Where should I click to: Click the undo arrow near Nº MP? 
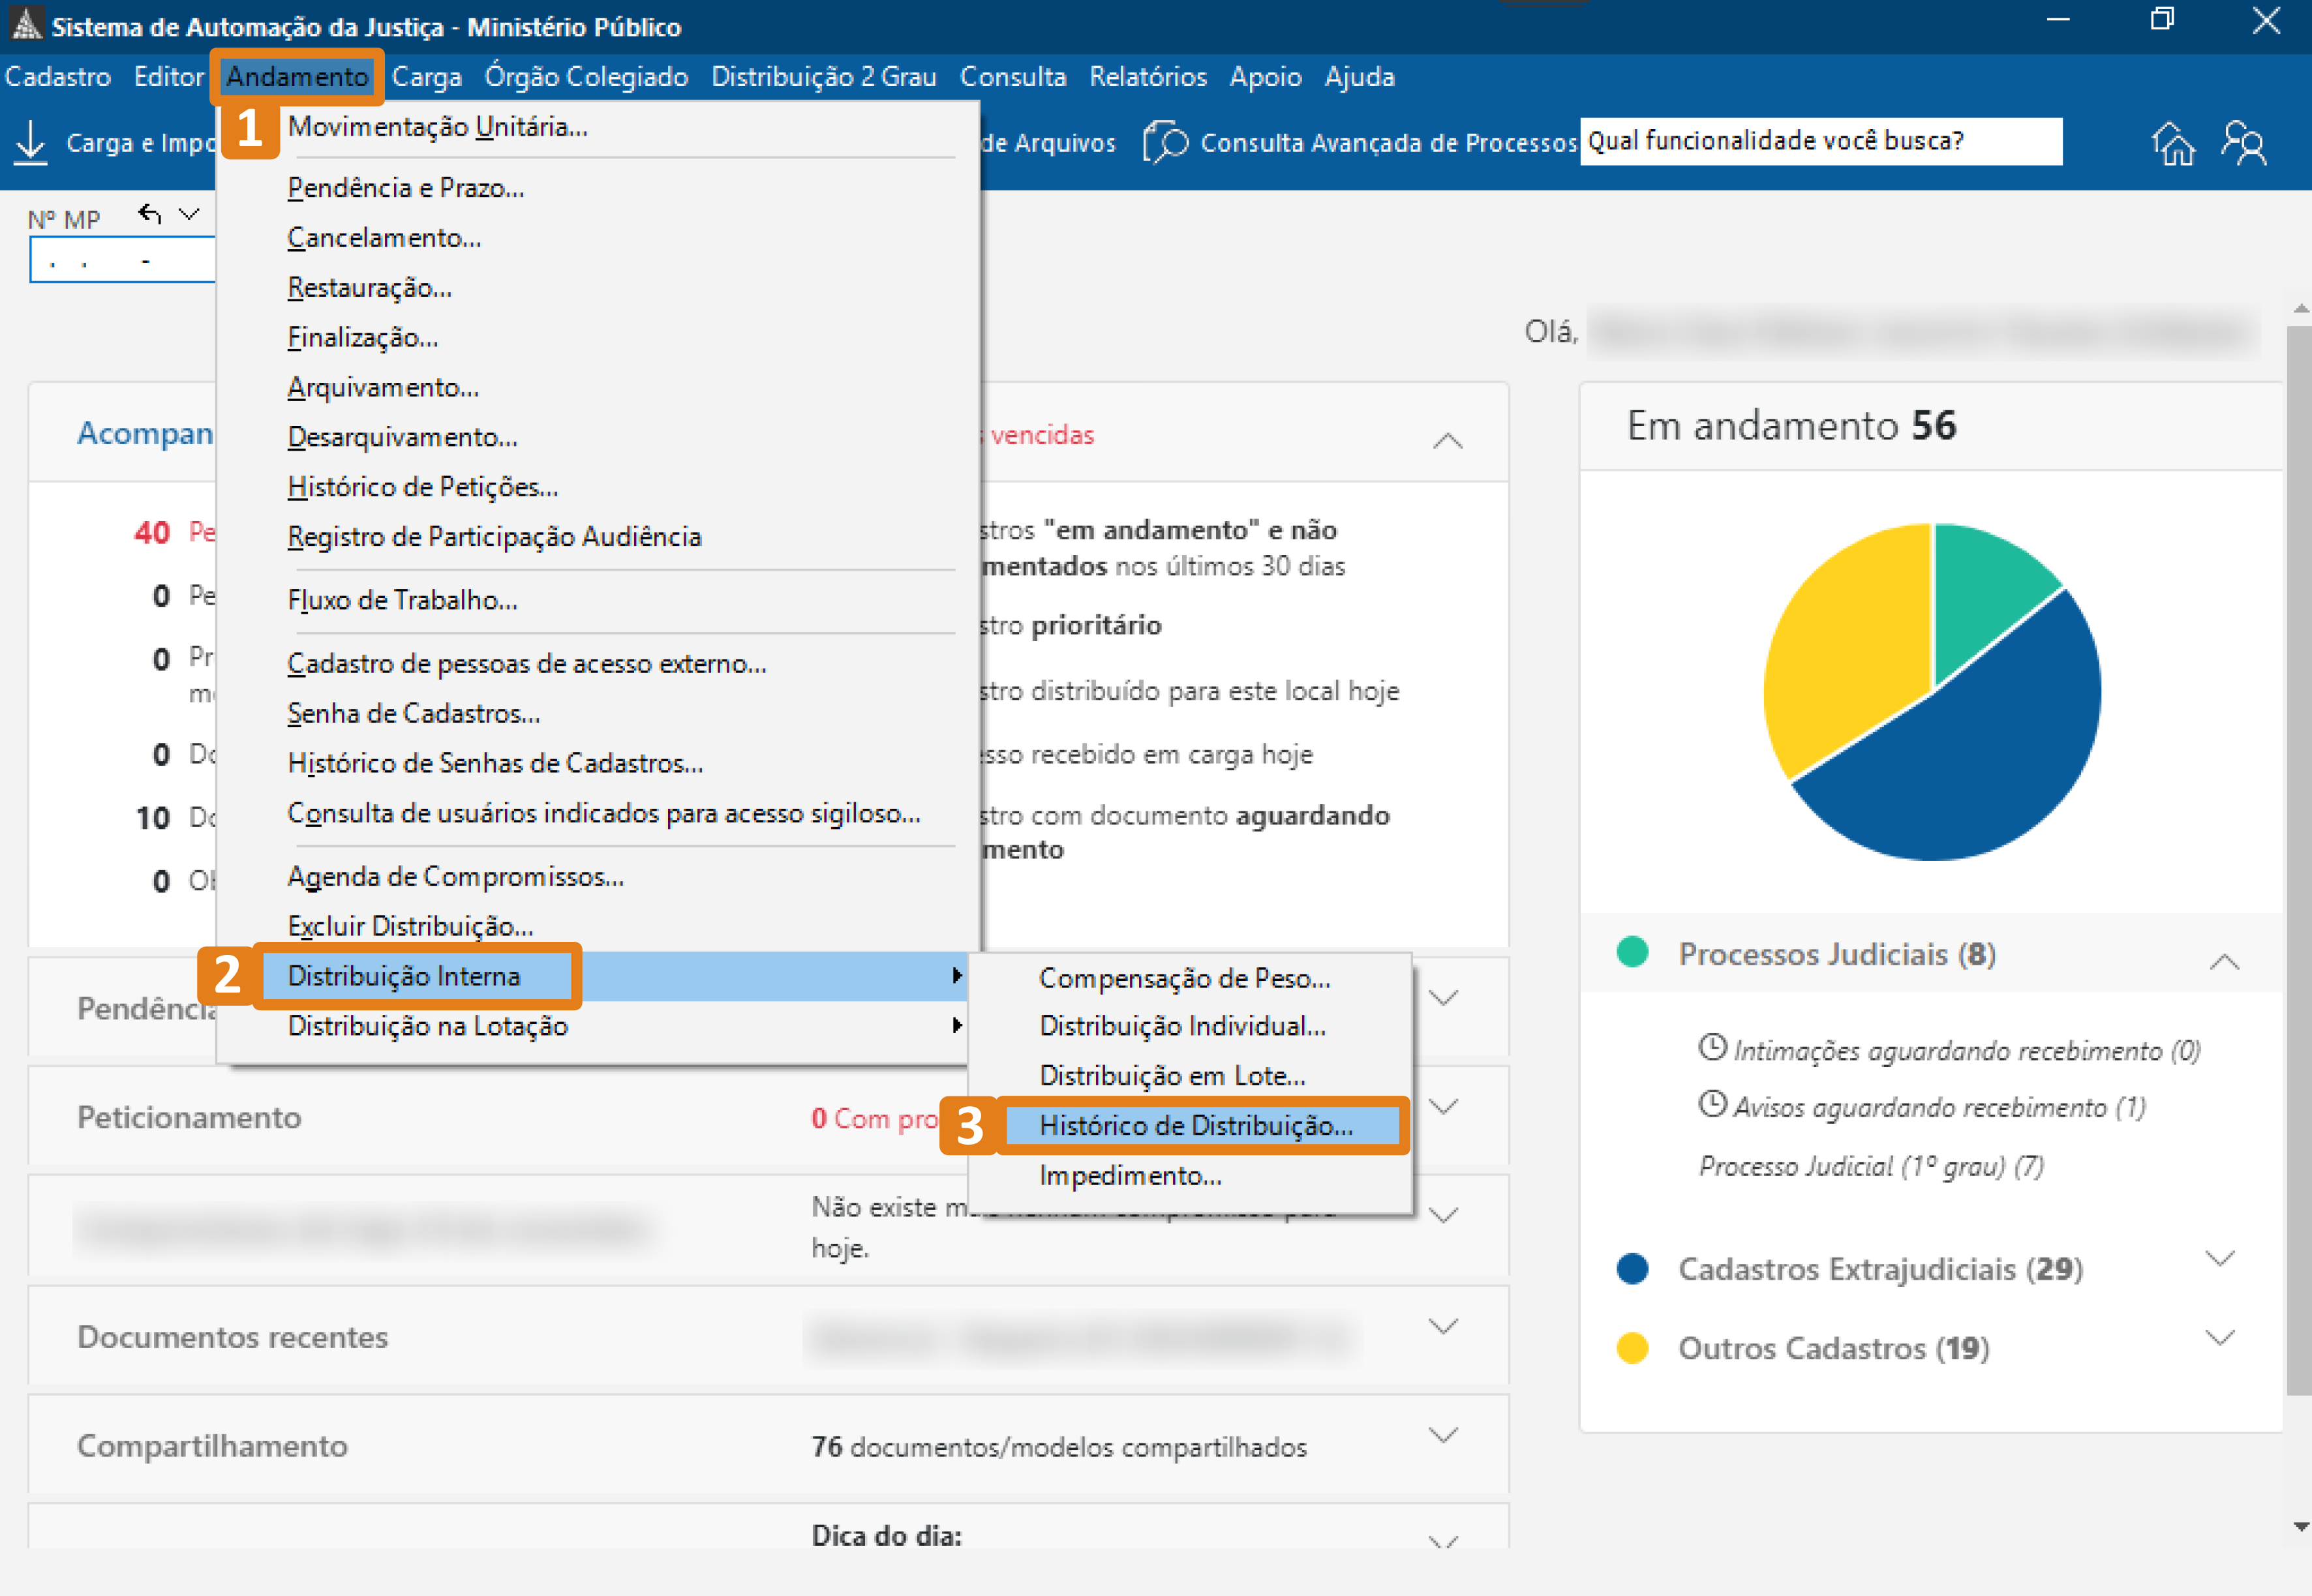[x=150, y=214]
